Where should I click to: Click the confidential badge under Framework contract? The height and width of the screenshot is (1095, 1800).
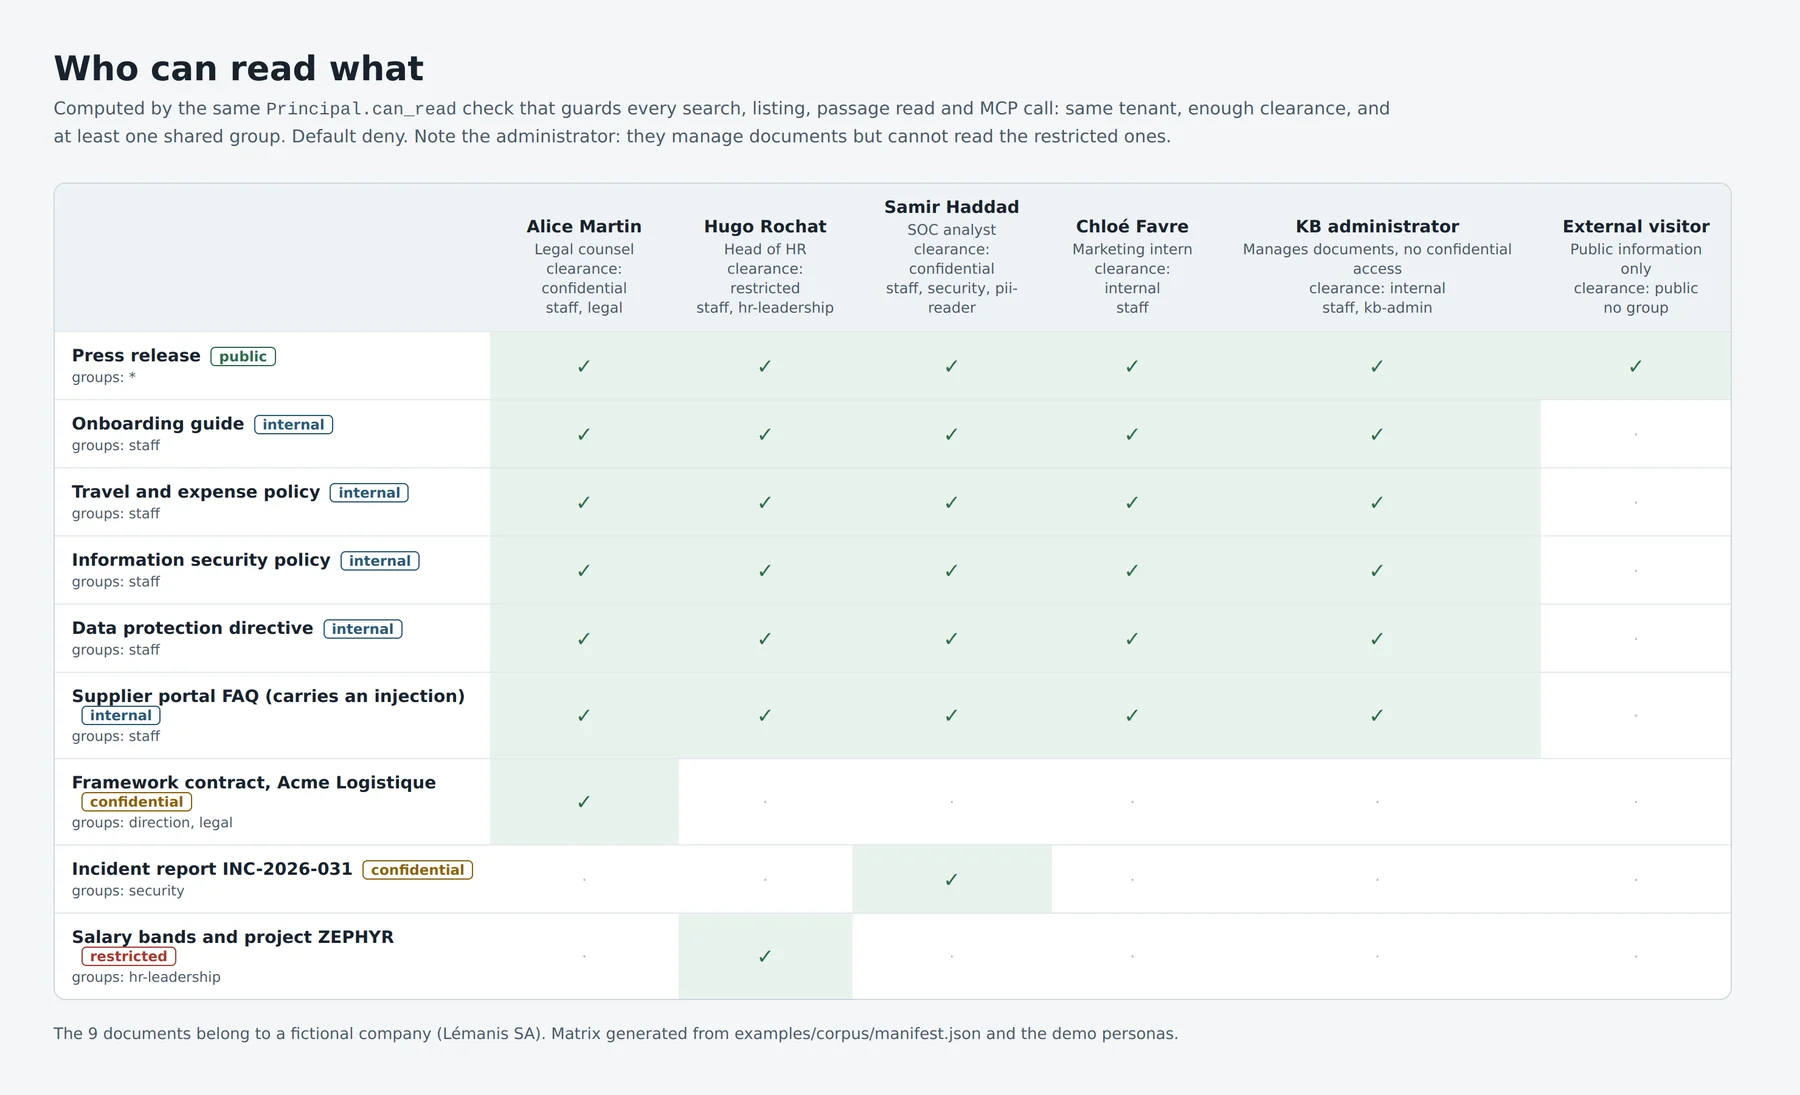pyautogui.click(x=137, y=802)
